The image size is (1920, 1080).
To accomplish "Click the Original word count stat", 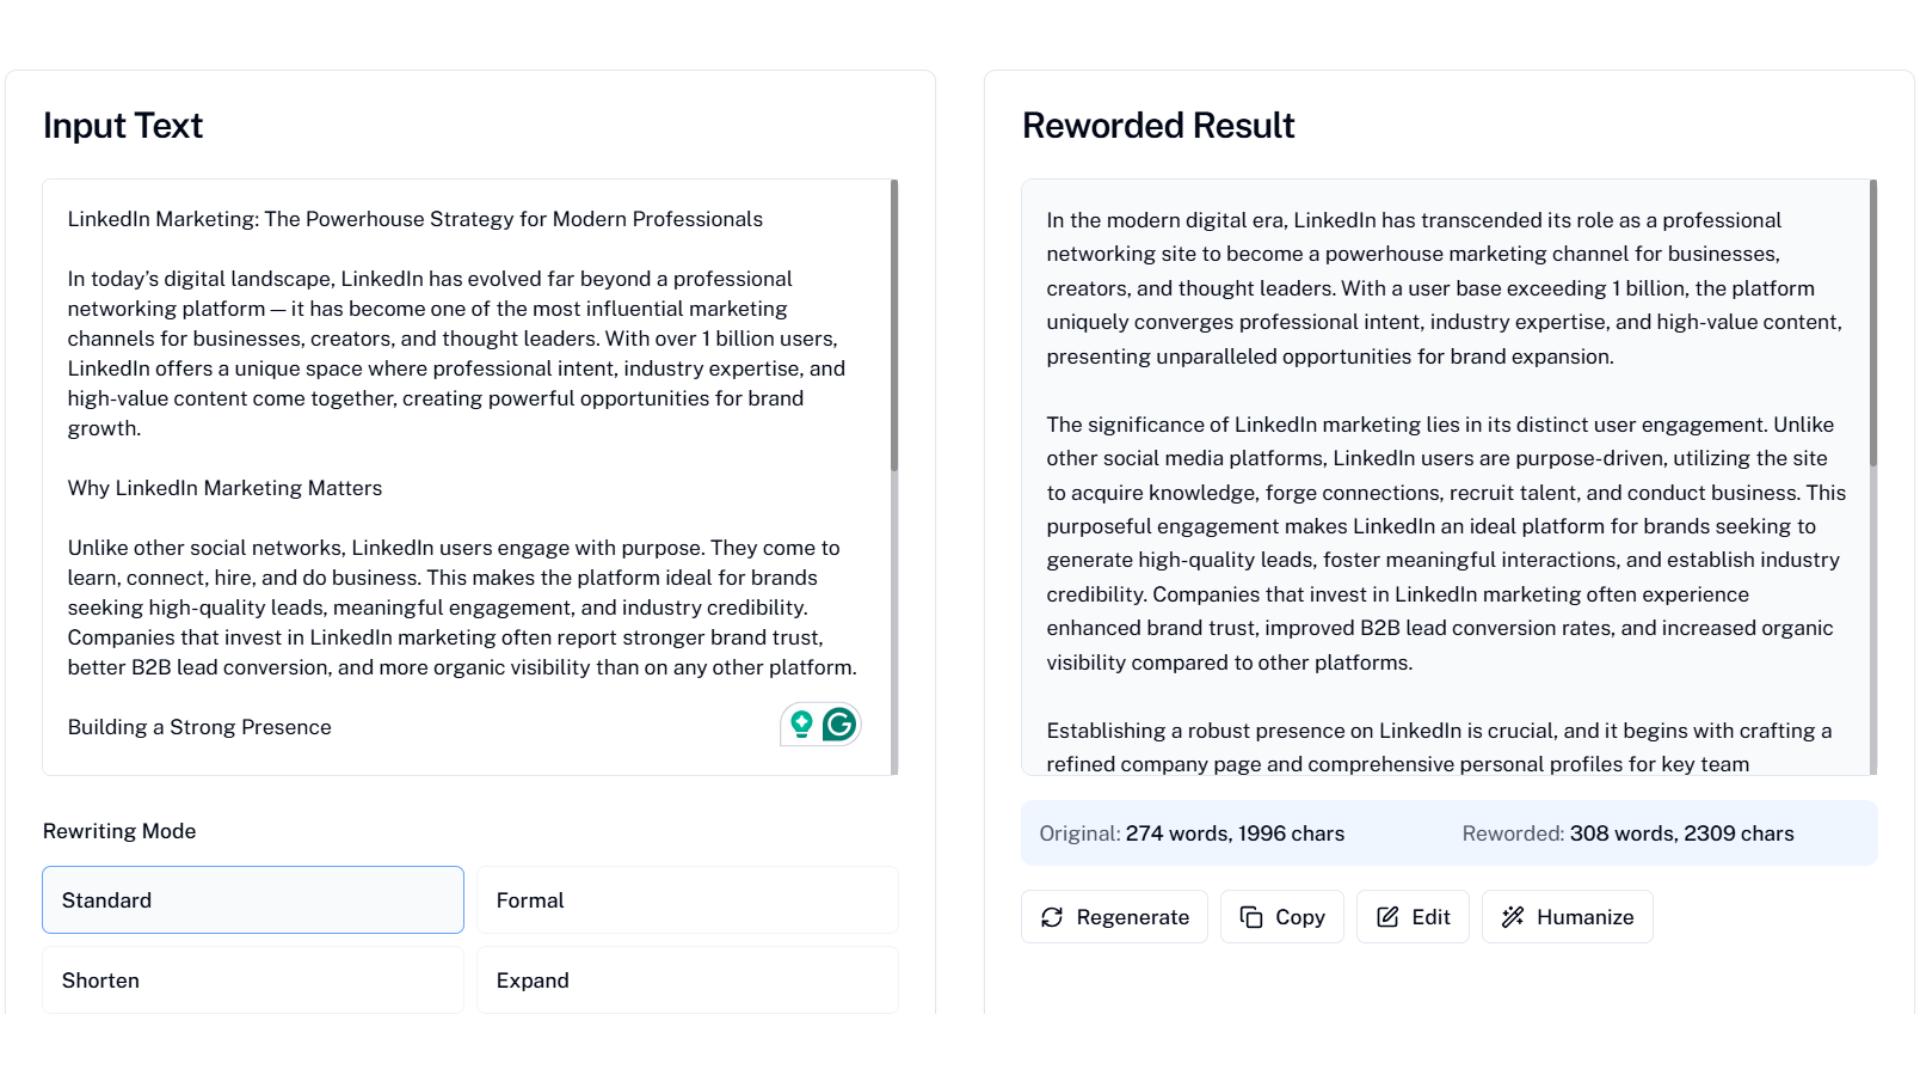I will click(x=1191, y=834).
